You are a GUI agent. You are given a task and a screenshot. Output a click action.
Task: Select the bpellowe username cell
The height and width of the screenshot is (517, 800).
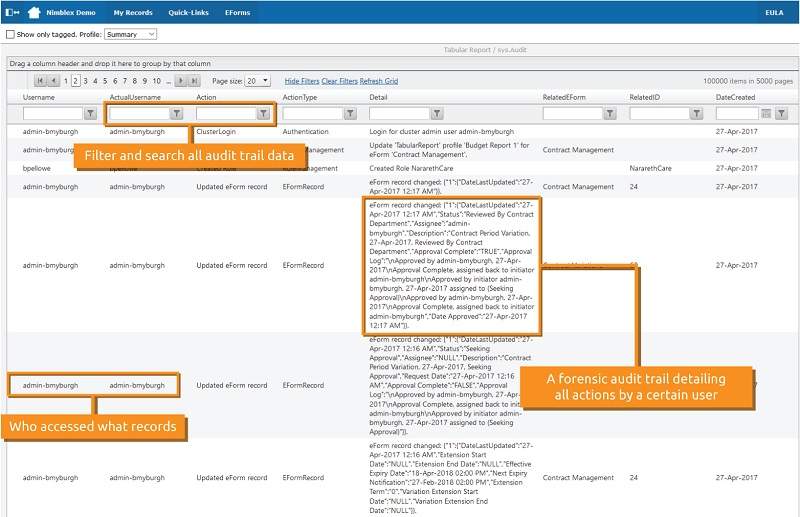pyautogui.click(x=37, y=168)
